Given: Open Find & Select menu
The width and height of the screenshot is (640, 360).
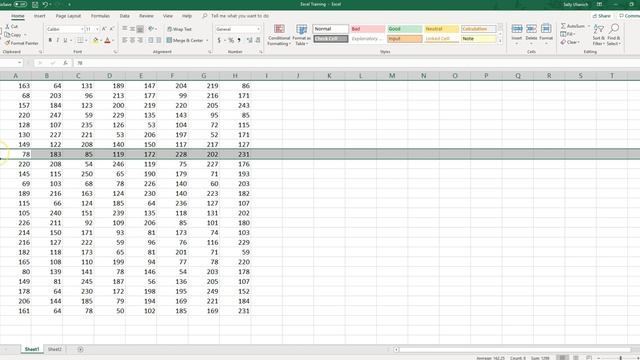Looking at the screenshot, I should point(613,35).
